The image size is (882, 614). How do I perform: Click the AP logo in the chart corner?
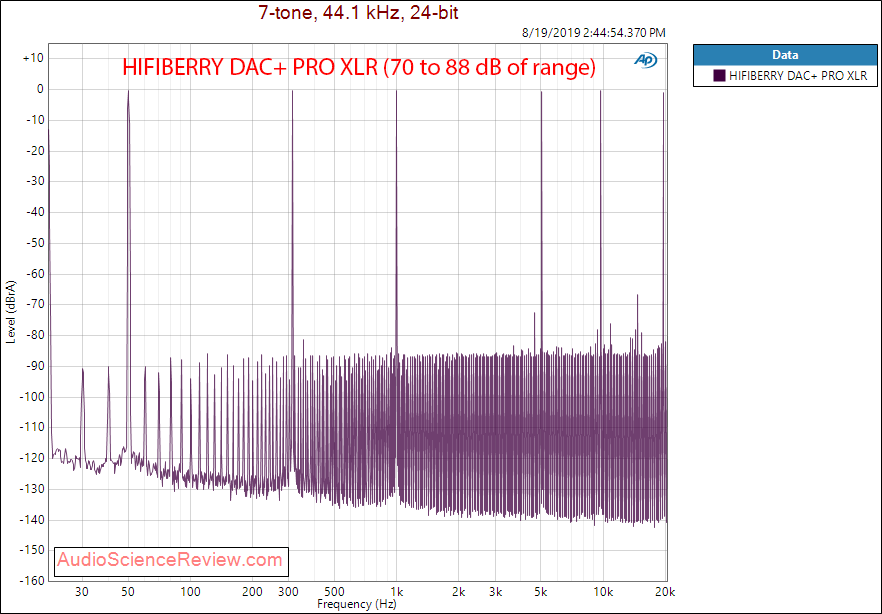645,60
